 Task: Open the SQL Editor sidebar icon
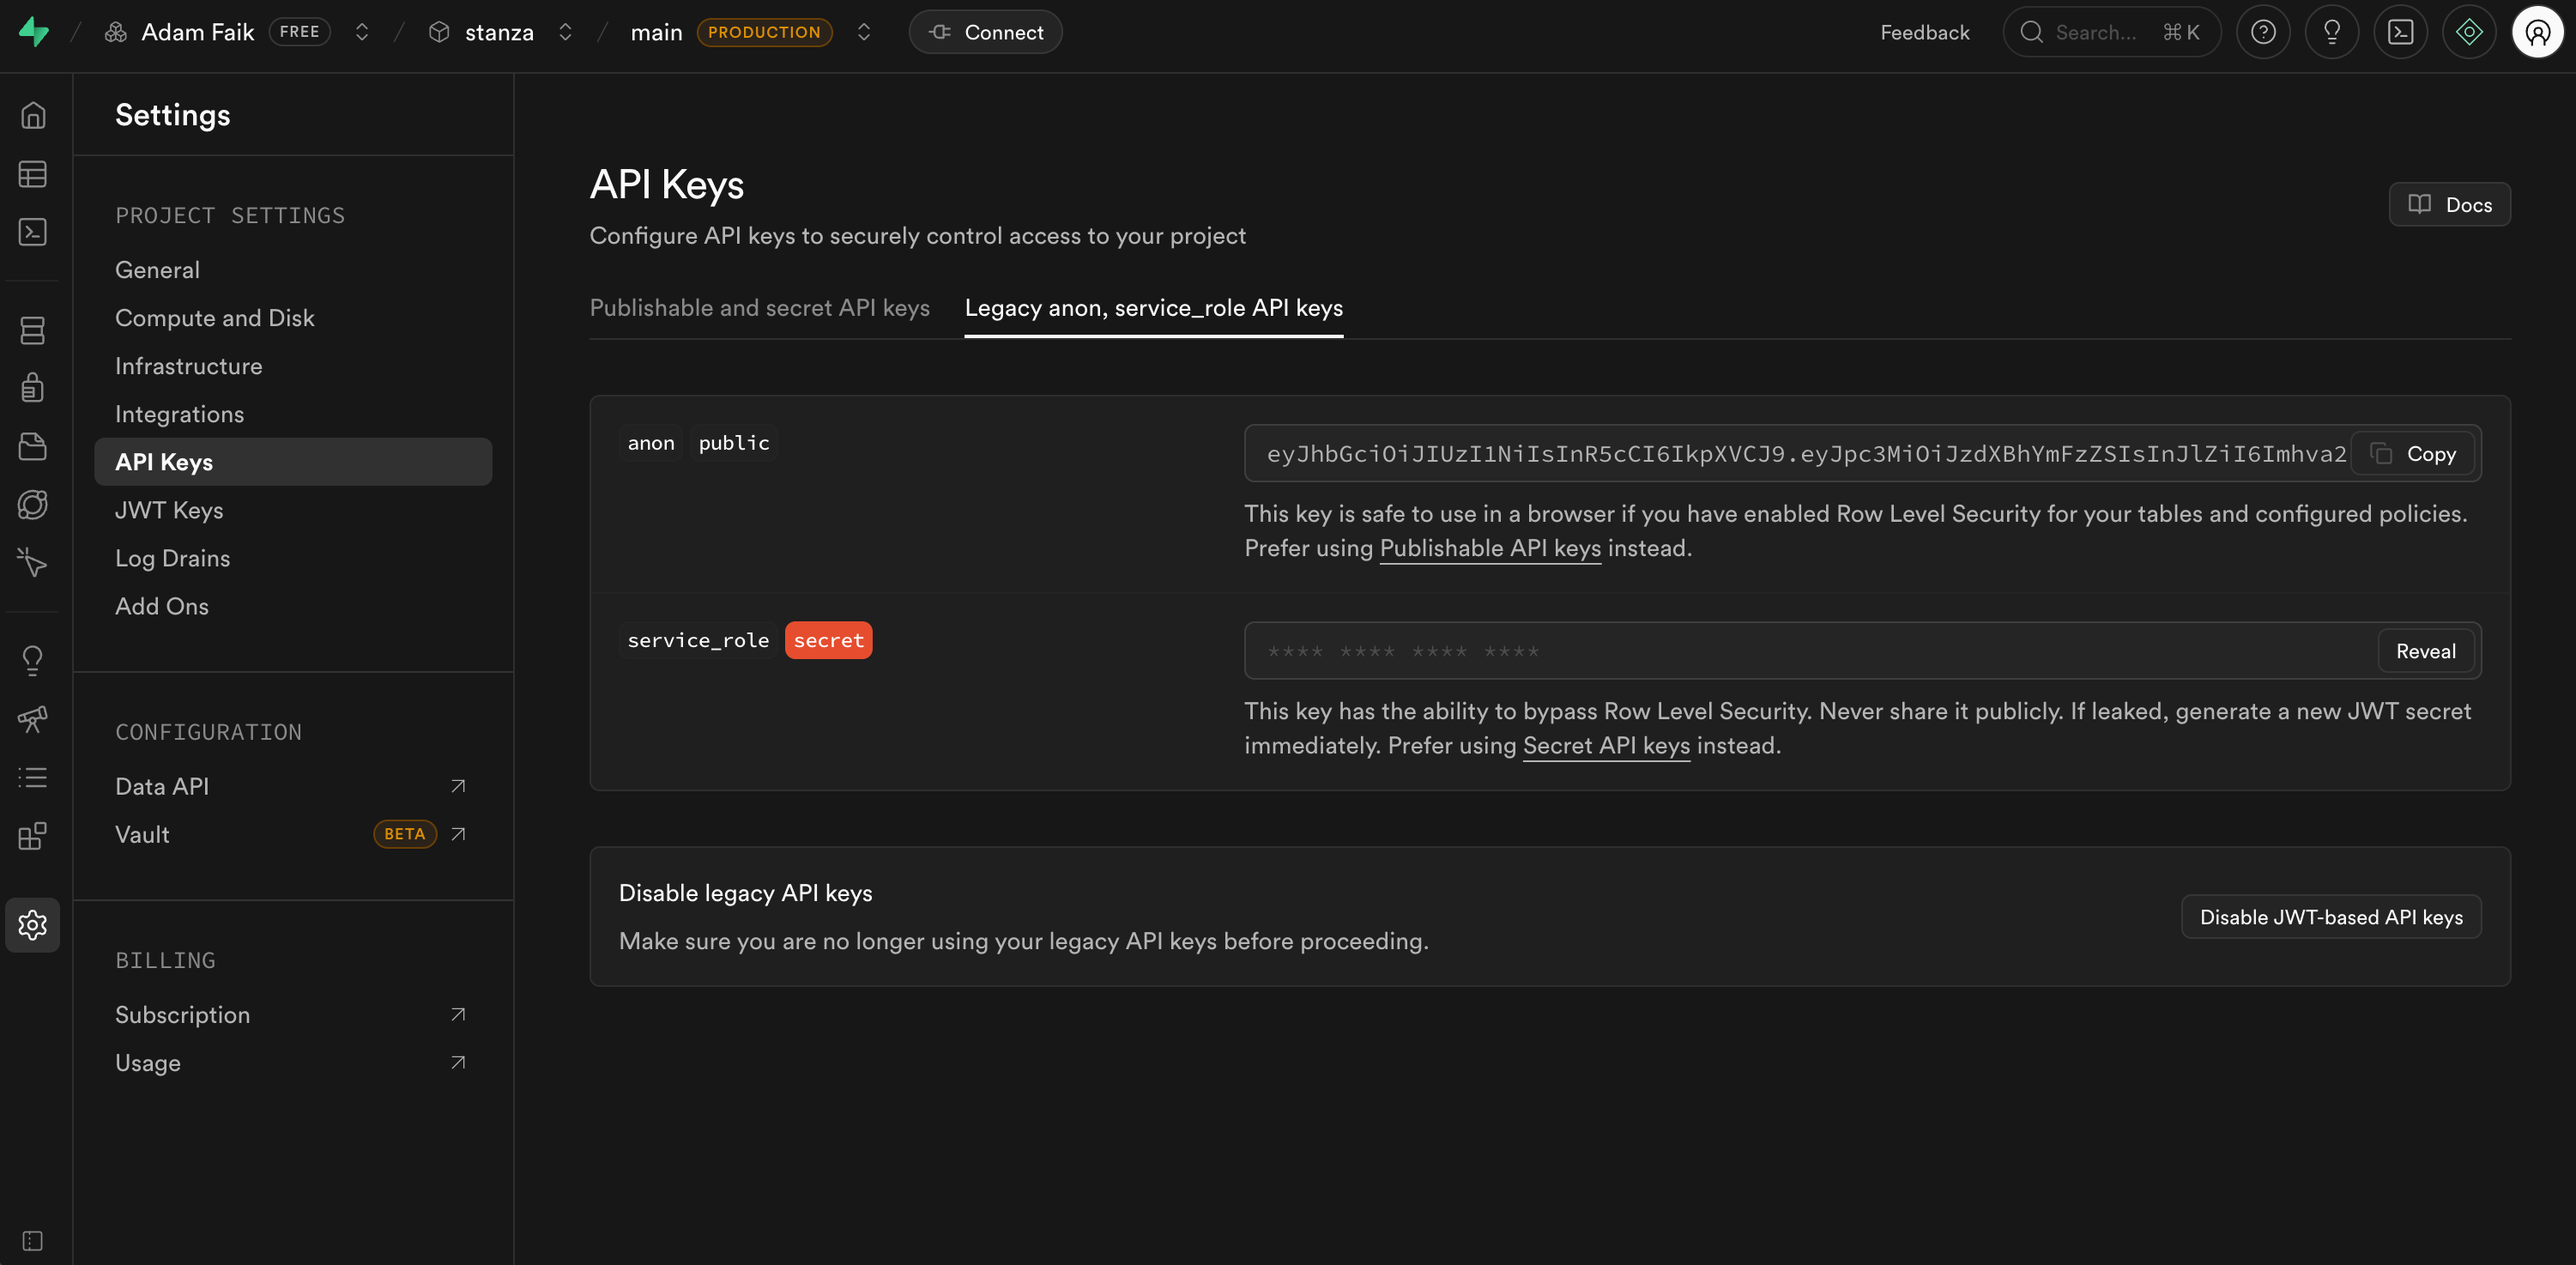33,232
